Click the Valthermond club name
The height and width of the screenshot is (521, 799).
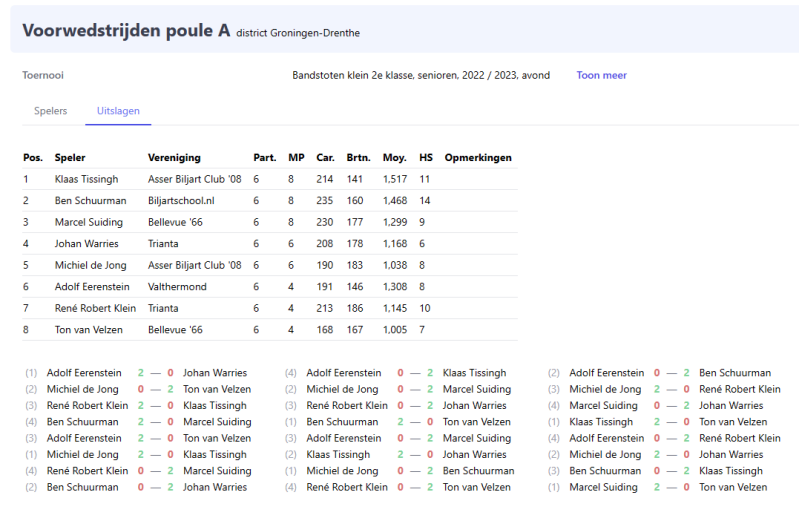(179, 286)
